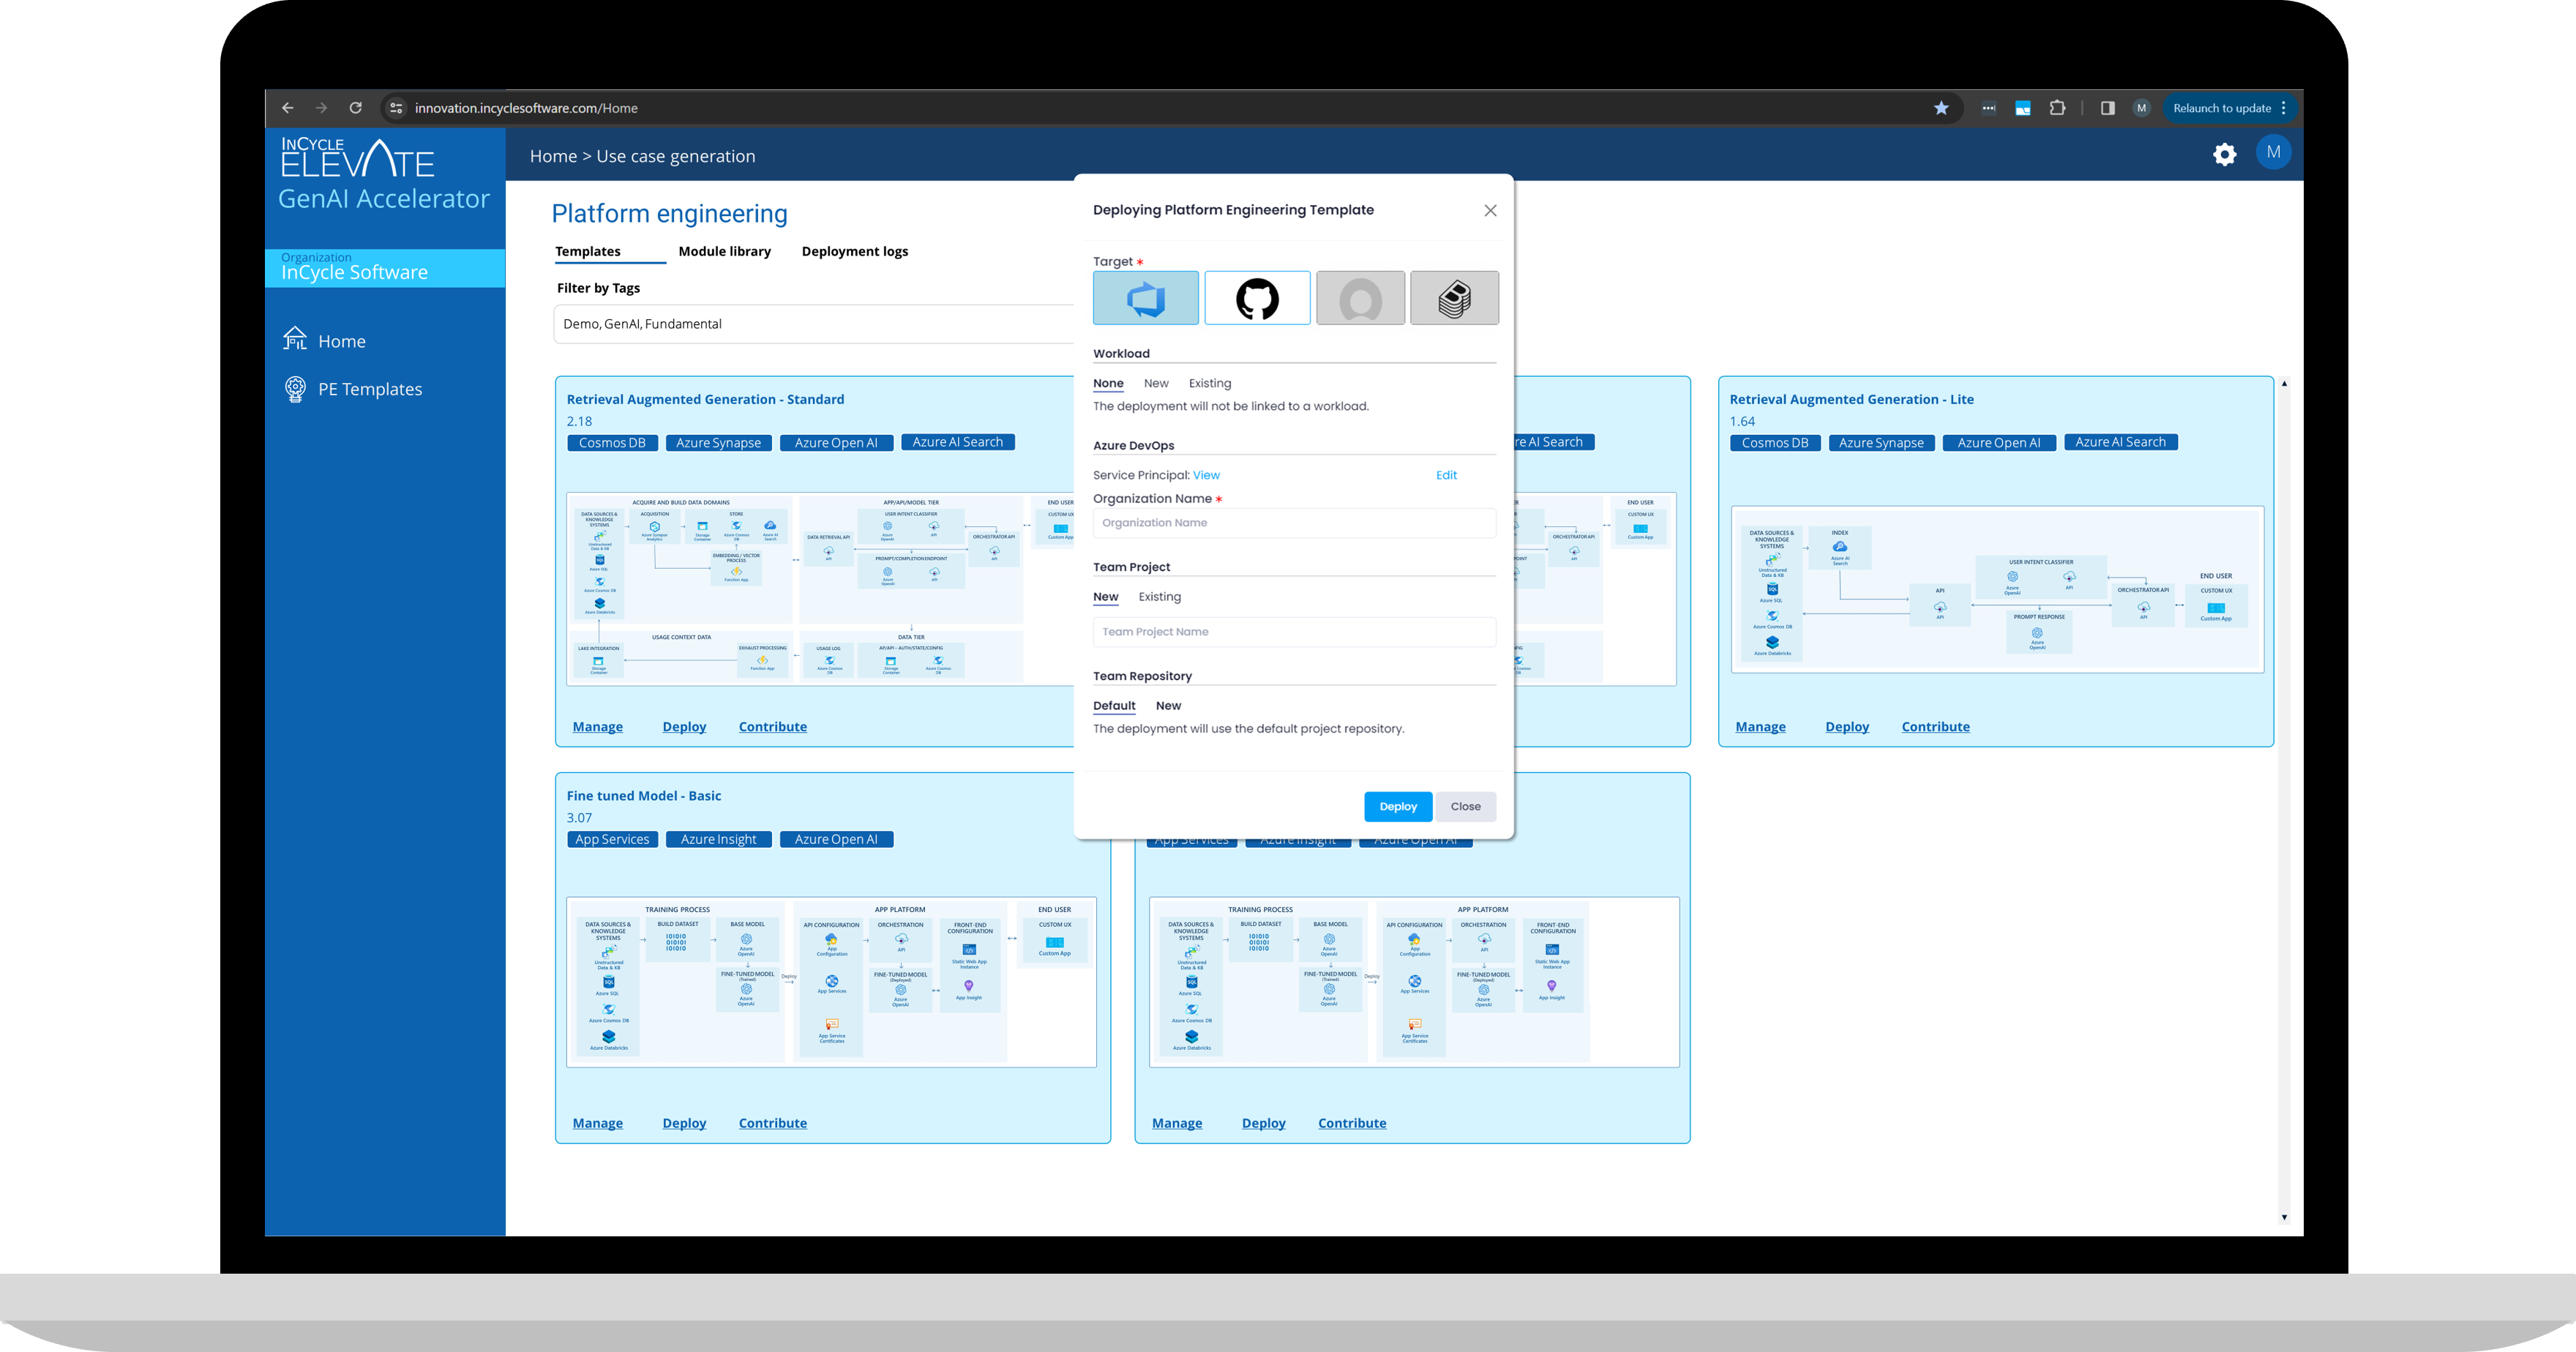Image resolution: width=2576 pixels, height=1352 pixels.
Task: Choose the Existing workload option
Action: point(1209,383)
